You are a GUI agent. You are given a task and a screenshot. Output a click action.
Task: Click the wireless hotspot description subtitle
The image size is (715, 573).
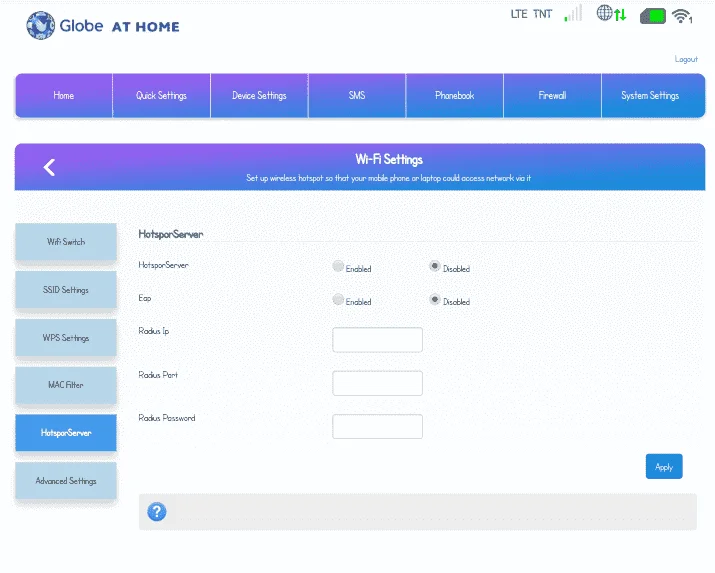click(x=389, y=178)
